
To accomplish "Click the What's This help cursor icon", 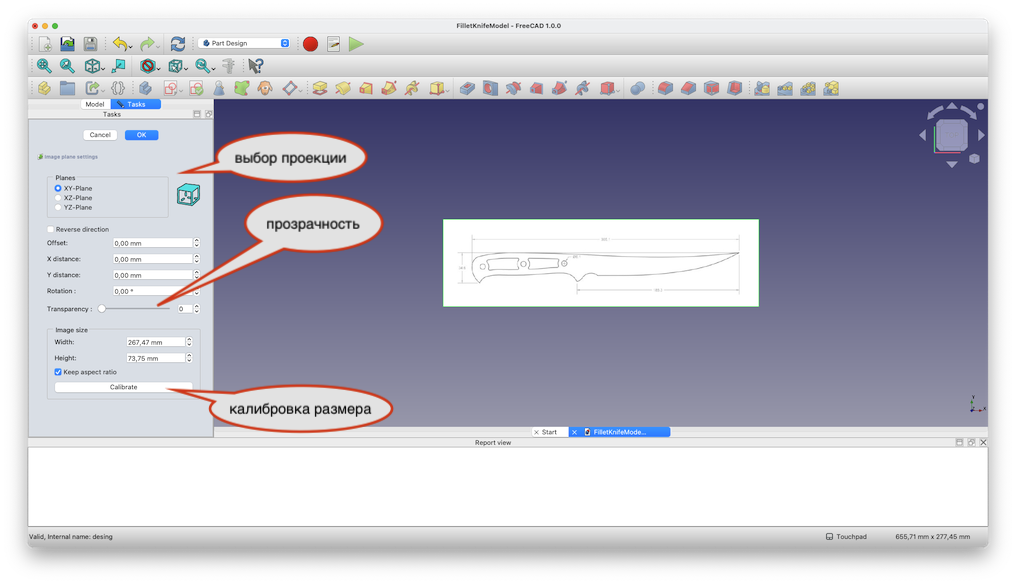I will (x=256, y=66).
